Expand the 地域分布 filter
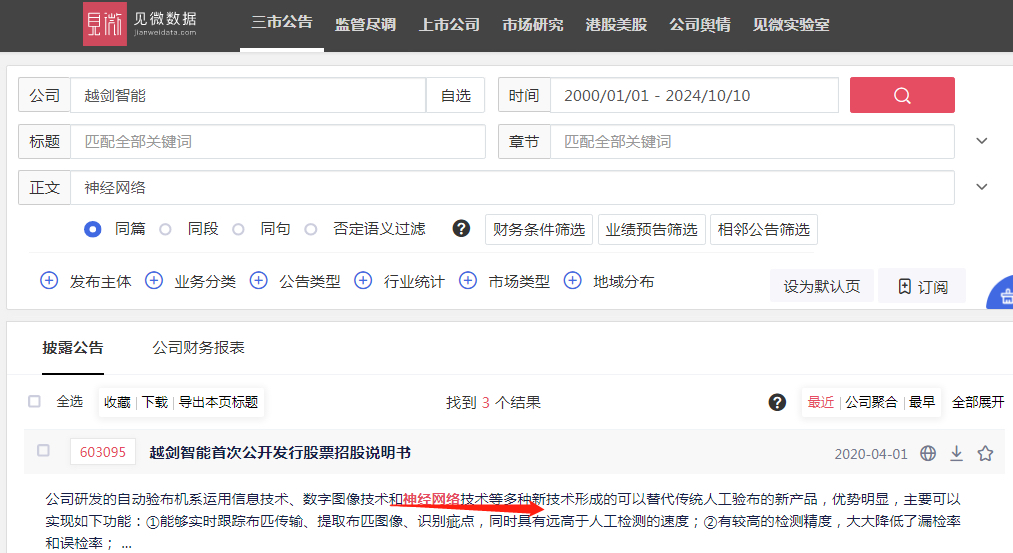Viewport: 1013px width, 553px height. (x=623, y=282)
